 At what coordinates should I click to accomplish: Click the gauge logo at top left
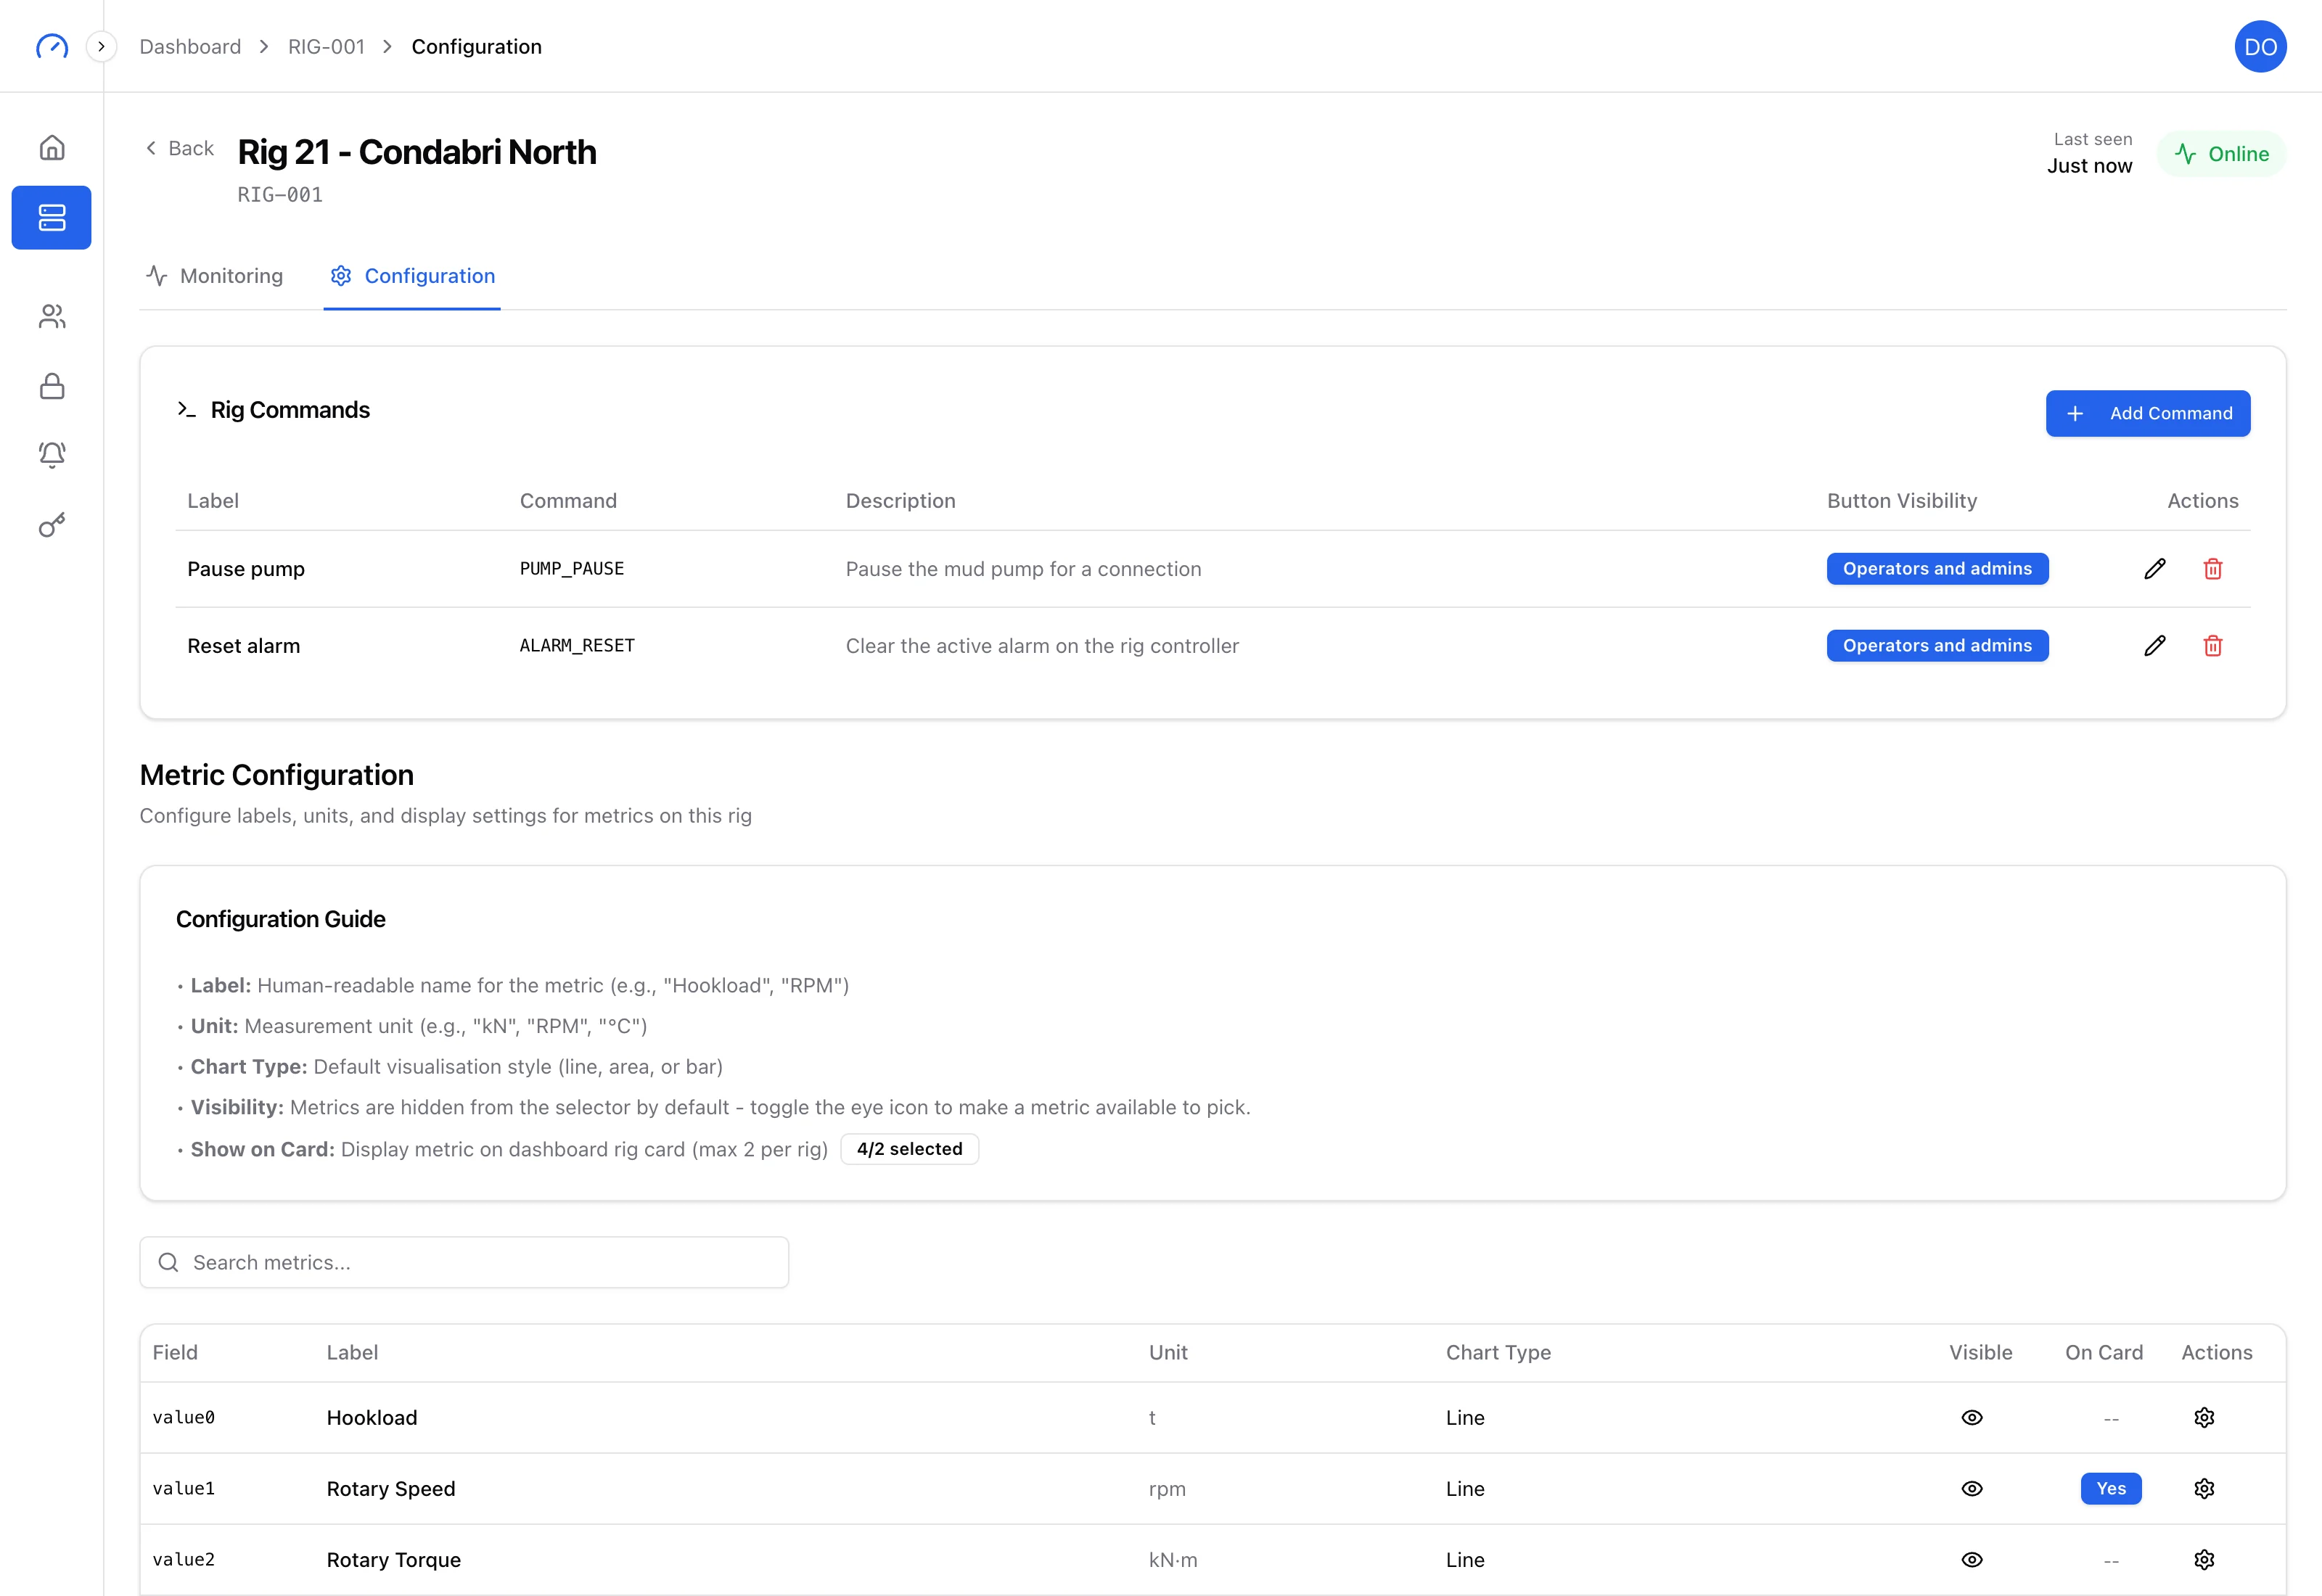[52, 46]
